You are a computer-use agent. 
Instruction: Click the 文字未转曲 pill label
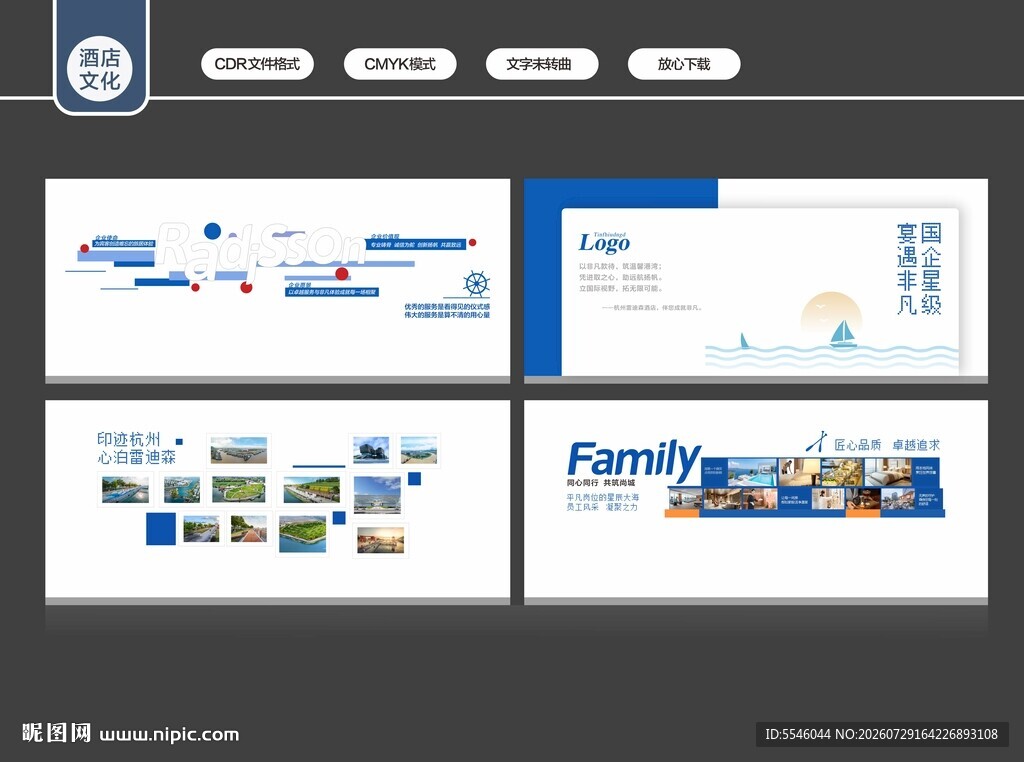541,64
